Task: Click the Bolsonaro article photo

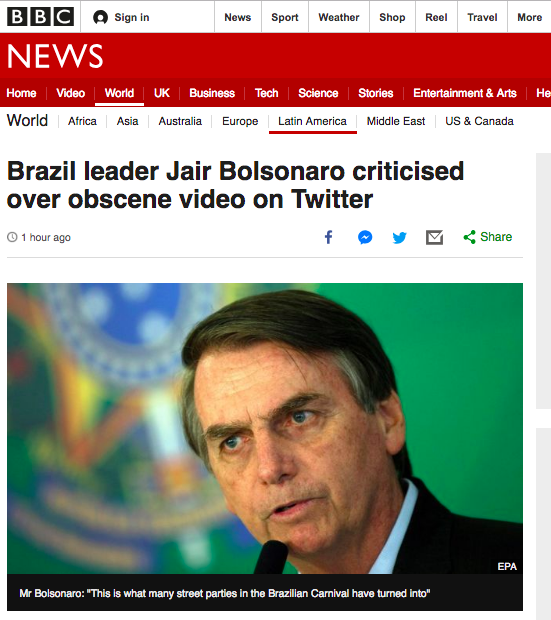Action: pos(265,428)
